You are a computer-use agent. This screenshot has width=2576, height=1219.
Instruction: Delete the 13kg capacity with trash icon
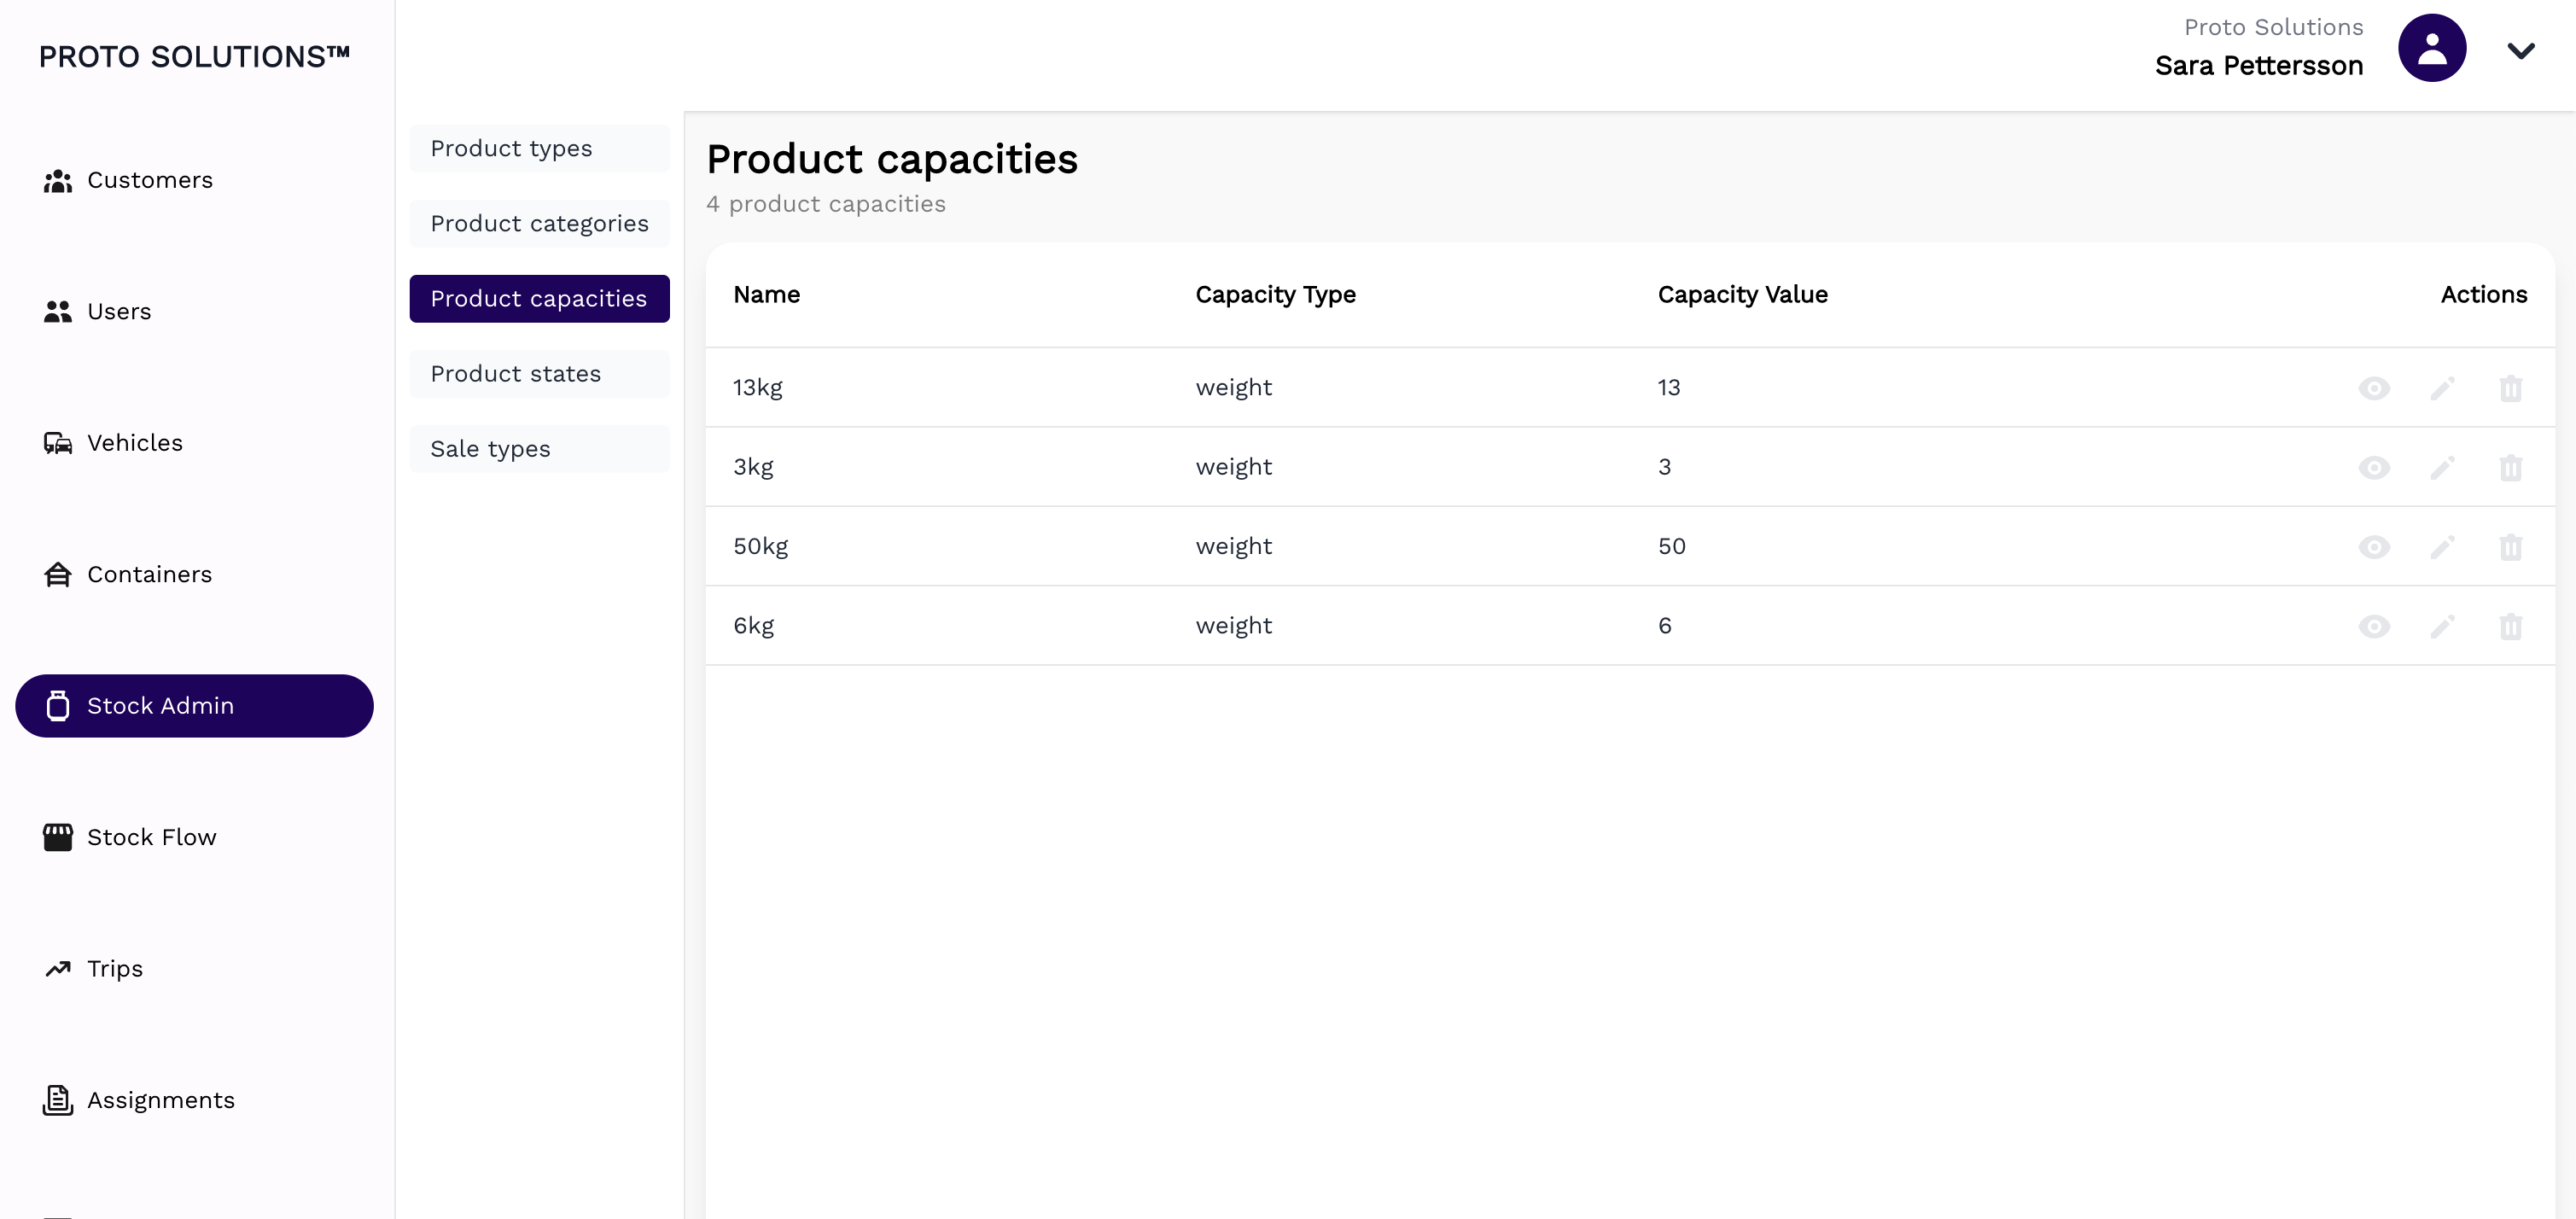(x=2511, y=388)
